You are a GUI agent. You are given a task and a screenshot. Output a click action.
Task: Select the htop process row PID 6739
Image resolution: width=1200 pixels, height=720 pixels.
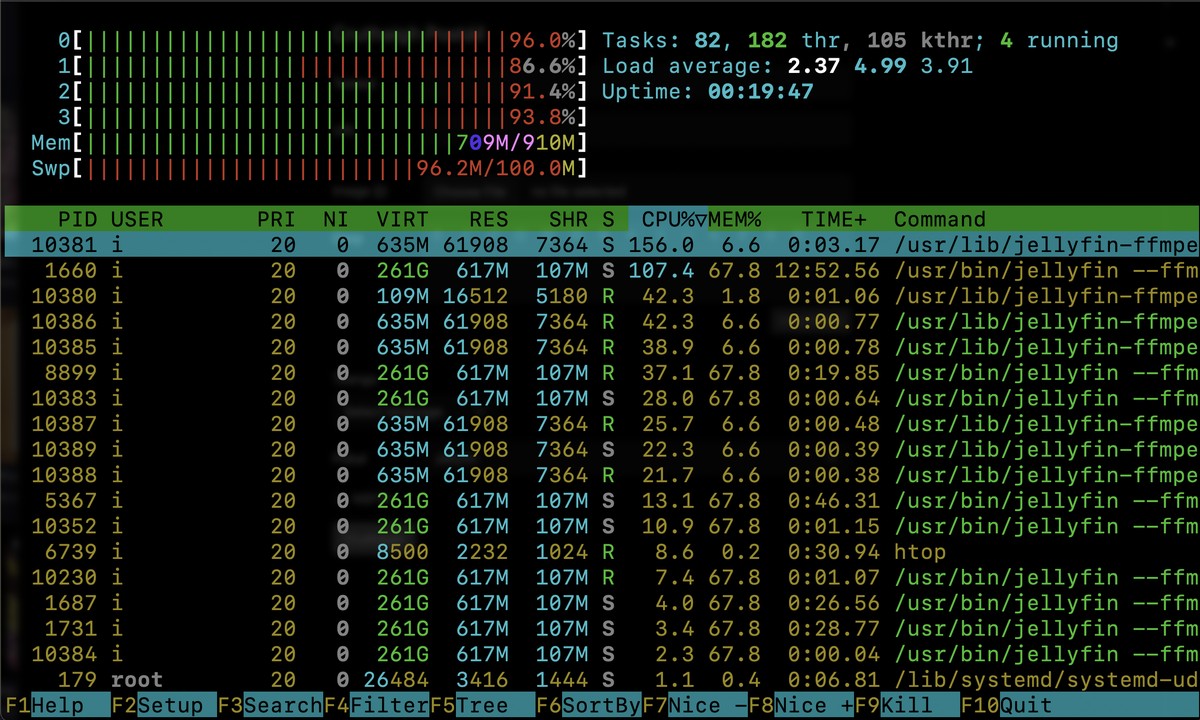pos(600,552)
